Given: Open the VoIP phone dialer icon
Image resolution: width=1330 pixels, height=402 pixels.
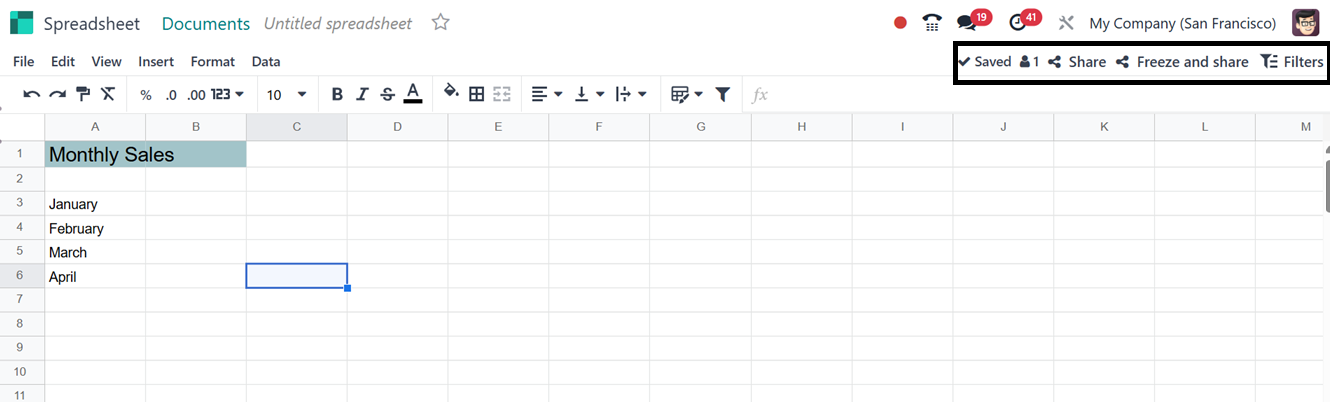Looking at the screenshot, I should 932,23.
